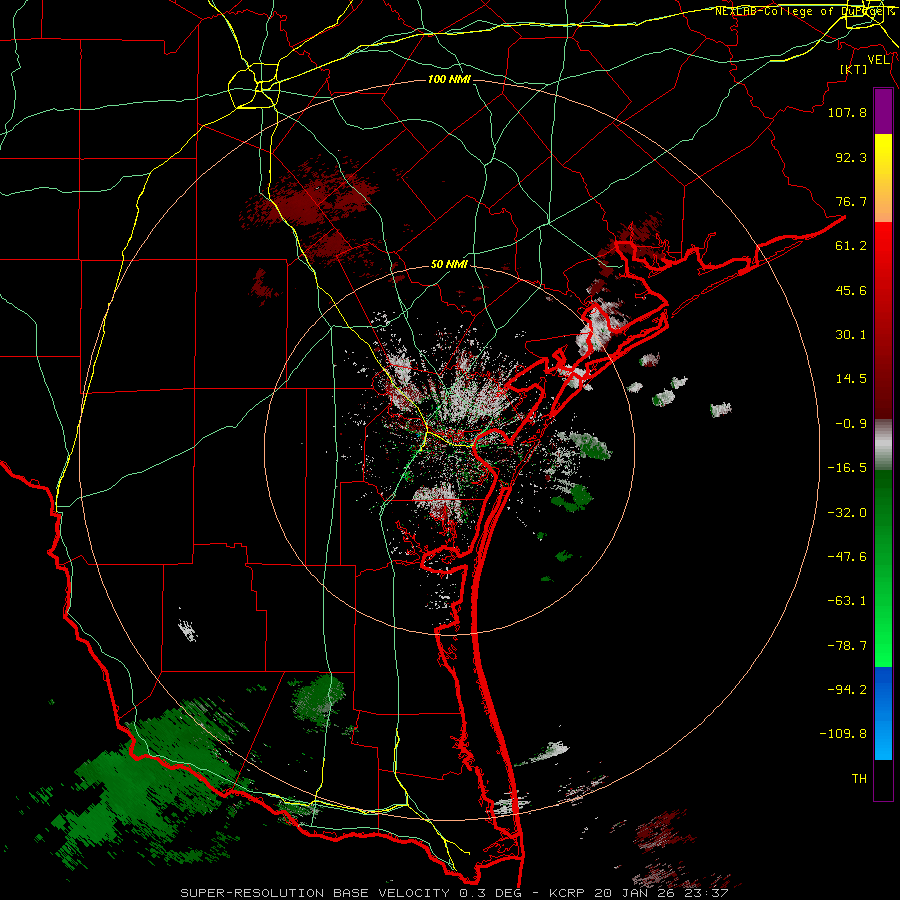Select the 45.6 velocity scale value
This screenshot has height=900, width=900.
(851, 290)
